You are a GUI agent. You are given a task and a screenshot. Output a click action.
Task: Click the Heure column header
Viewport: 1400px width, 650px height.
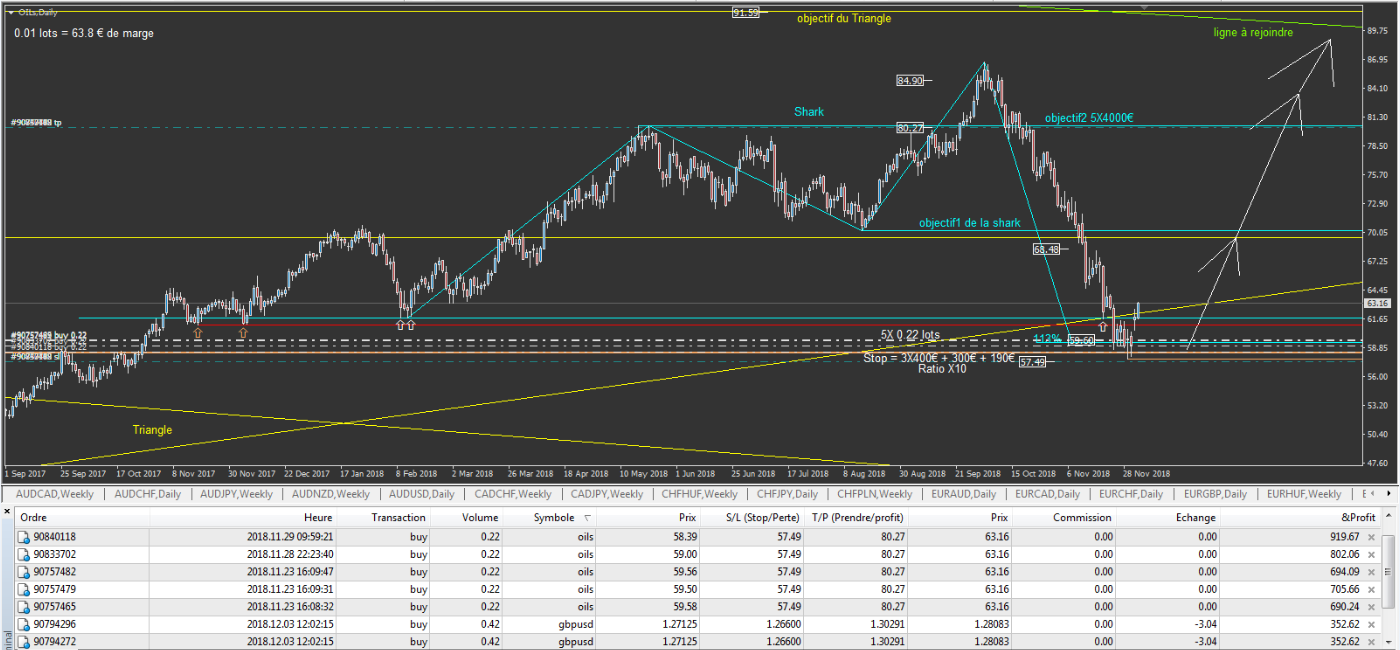pos(318,517)
